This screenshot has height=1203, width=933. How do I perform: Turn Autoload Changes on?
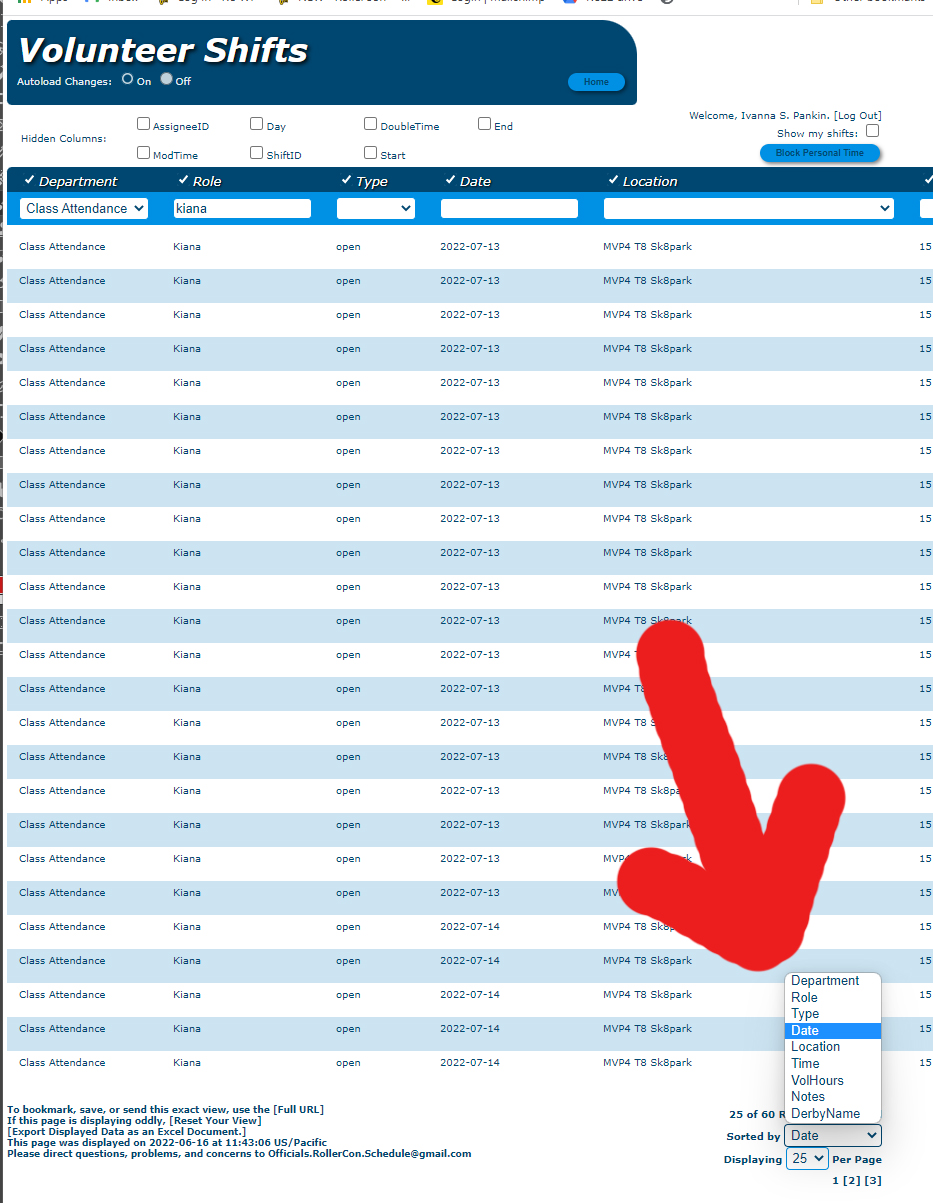tap(127, 79)
